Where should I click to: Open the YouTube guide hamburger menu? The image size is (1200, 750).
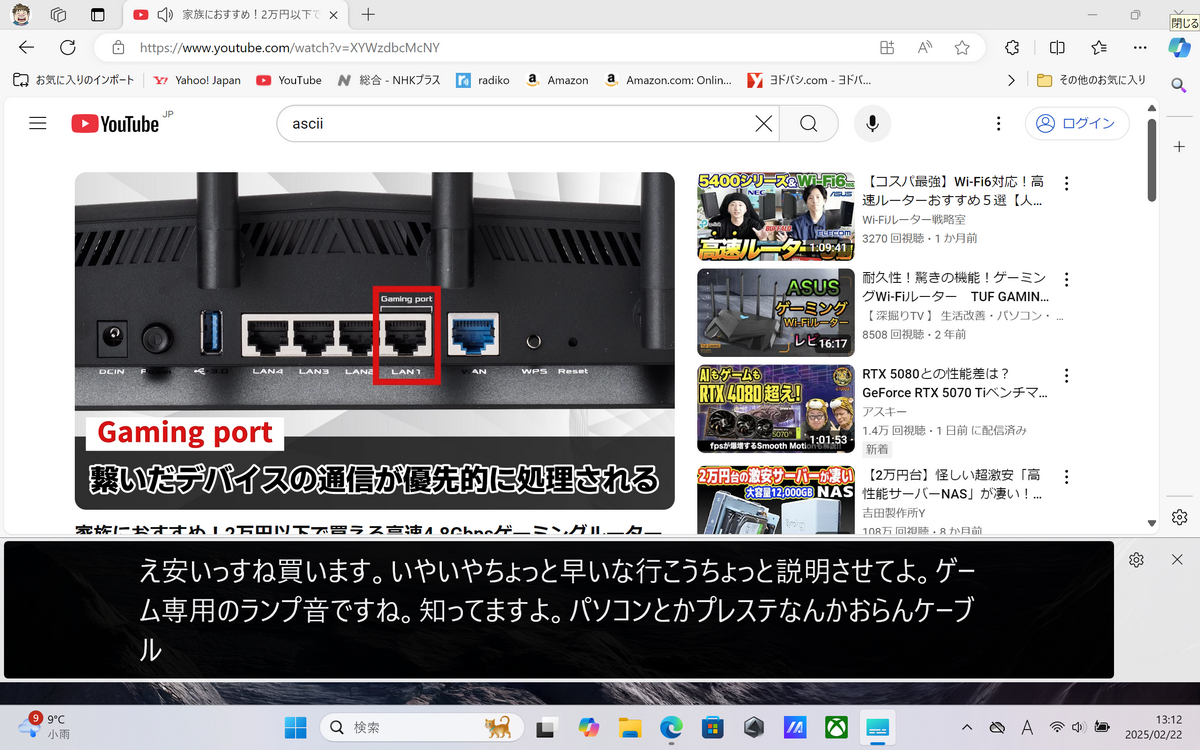point(38,123)
